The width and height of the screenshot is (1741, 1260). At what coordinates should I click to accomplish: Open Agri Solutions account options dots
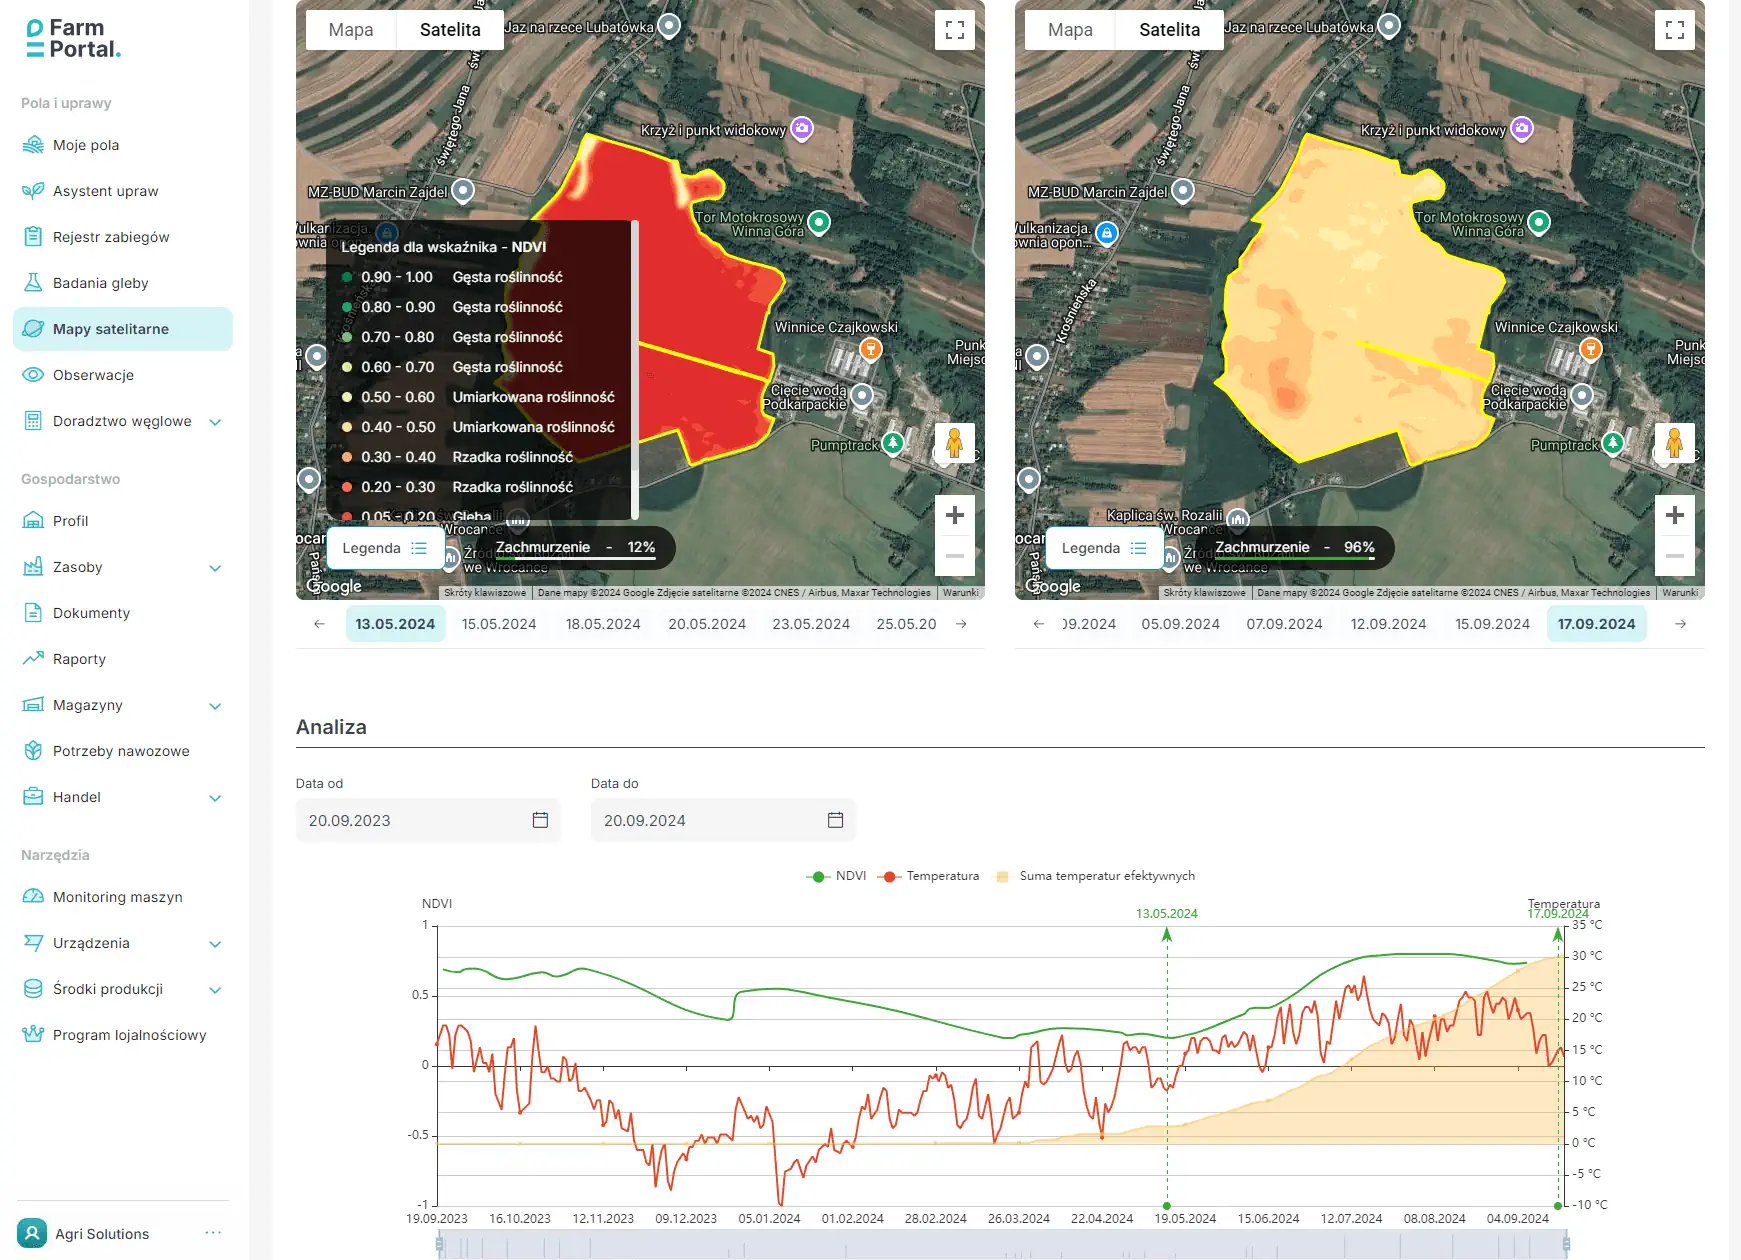213,1233
